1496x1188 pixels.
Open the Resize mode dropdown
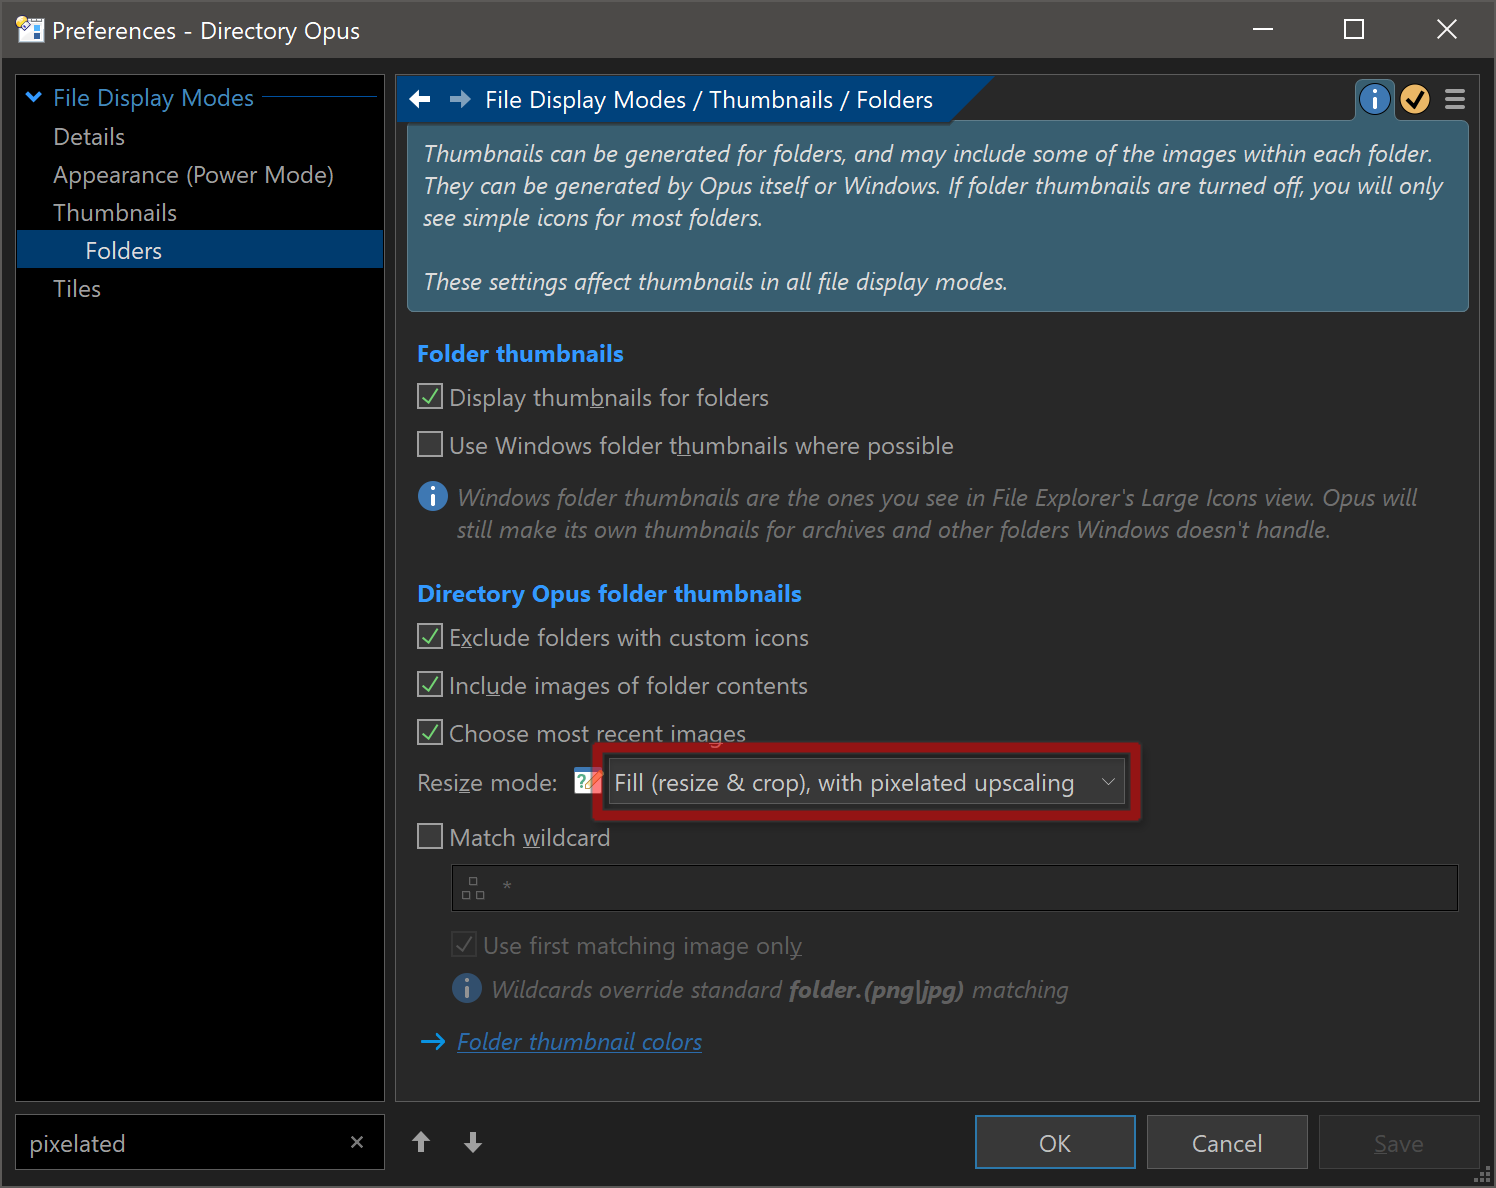[x=867, y=782]
